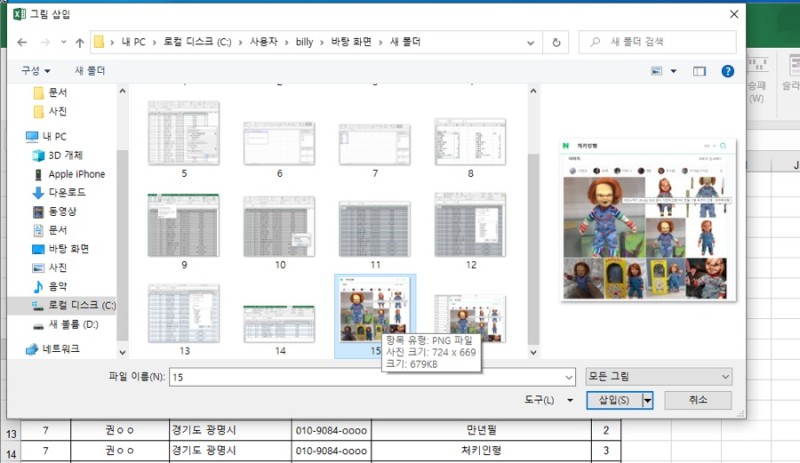
Task: Open 다운로드 folder
Action: pos(59,192)
